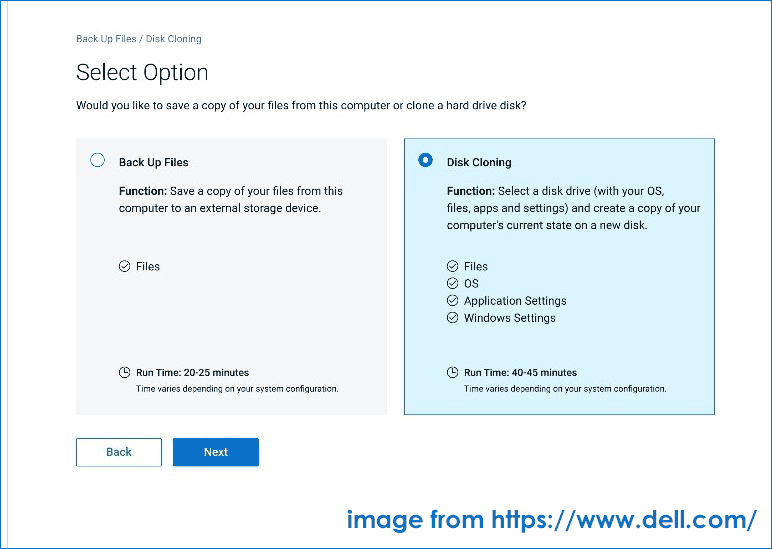Click the clock icon beside Run Time: 40-45 minutes
The image size is (772, 549).
pyautogui.click(x=452, y=372)
